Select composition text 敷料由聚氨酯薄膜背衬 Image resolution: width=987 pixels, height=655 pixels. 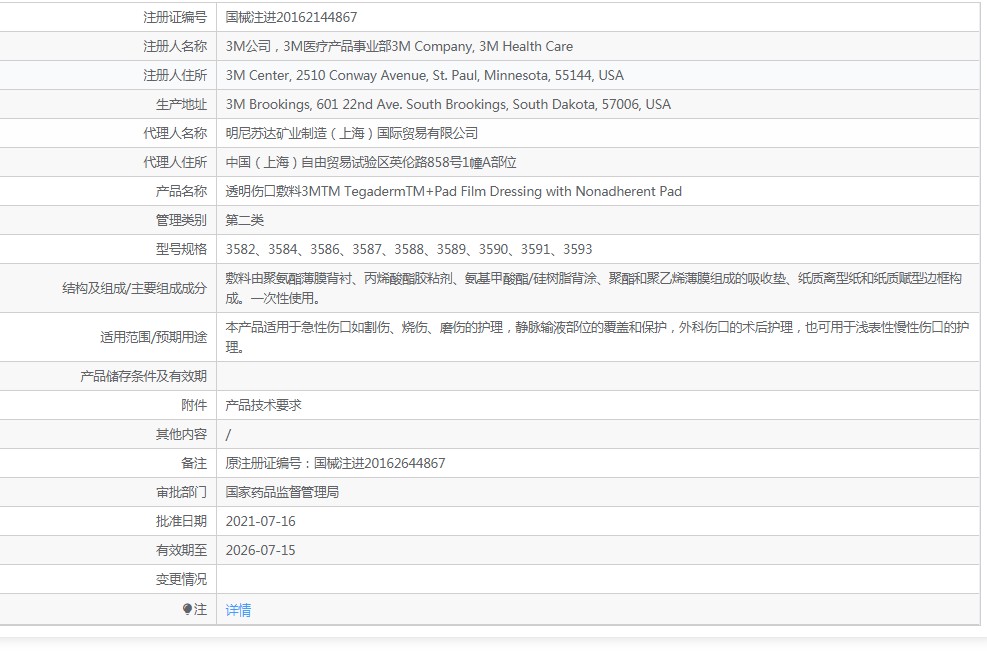click(594, 288)
